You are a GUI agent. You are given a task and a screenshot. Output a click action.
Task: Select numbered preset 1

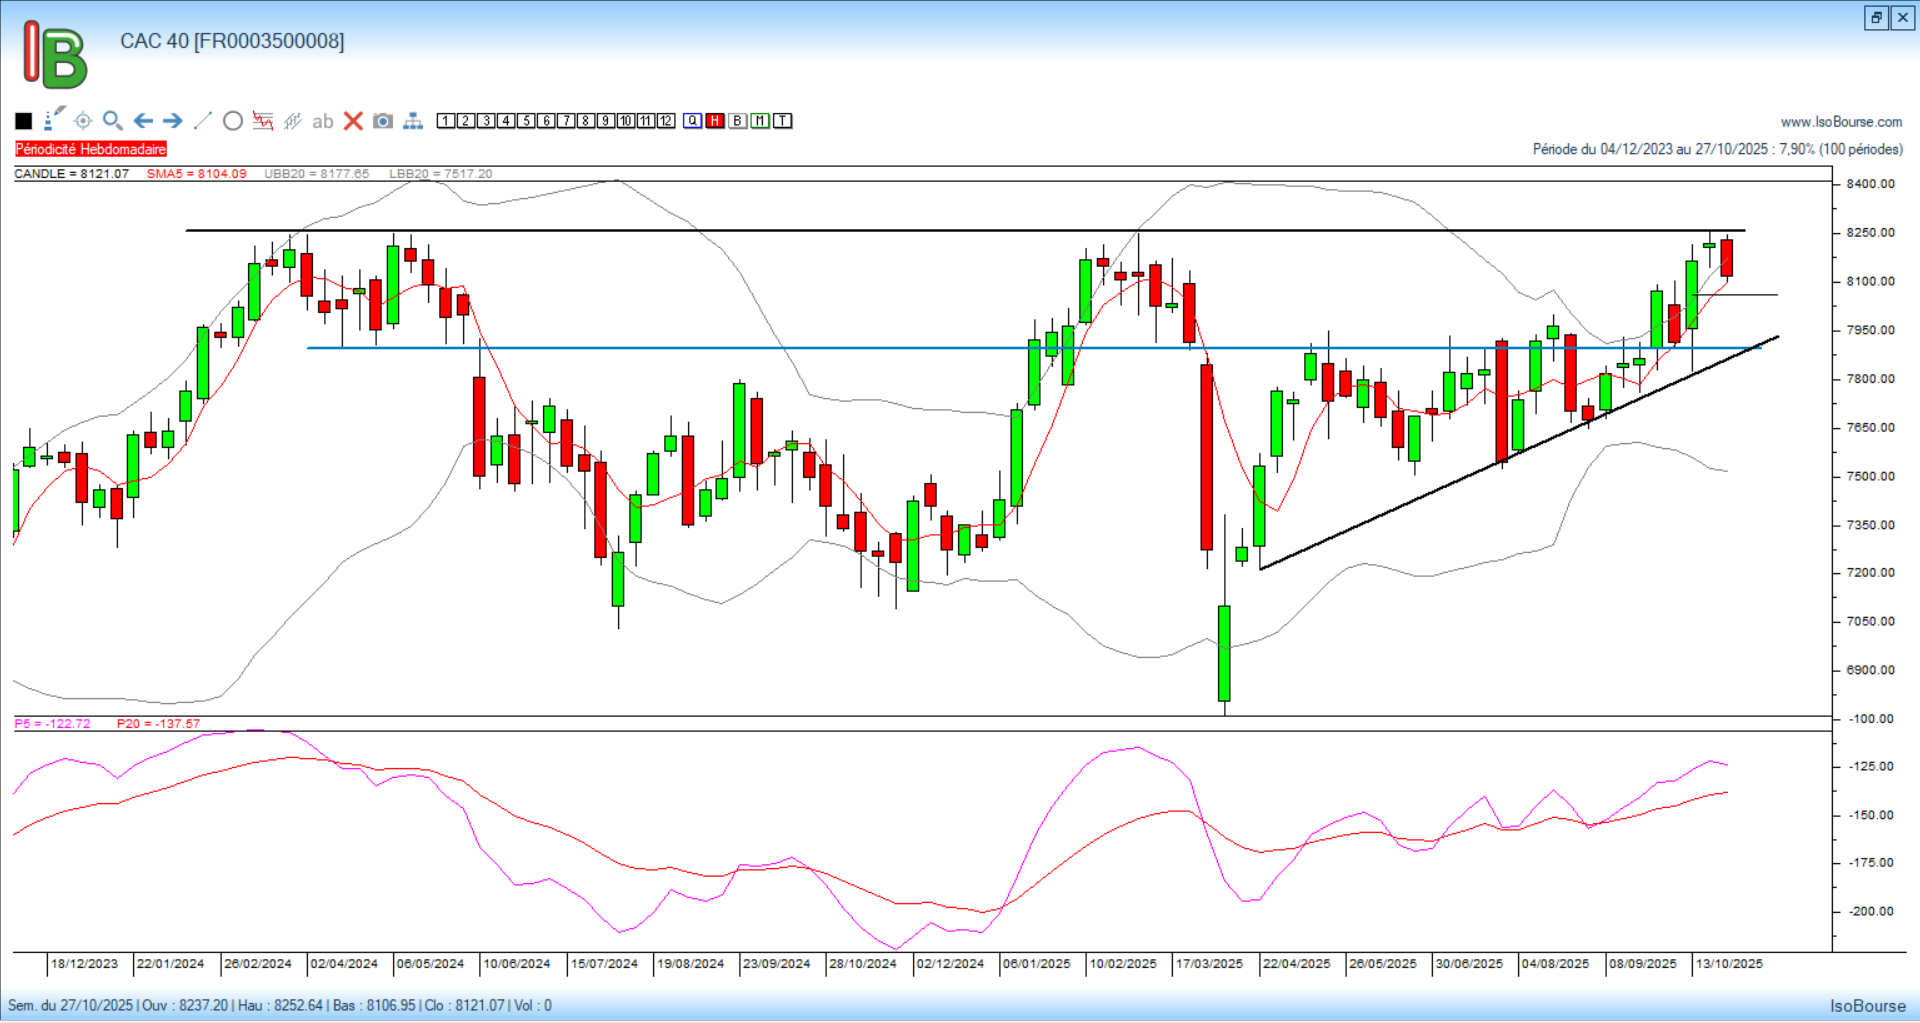(446, 121)
